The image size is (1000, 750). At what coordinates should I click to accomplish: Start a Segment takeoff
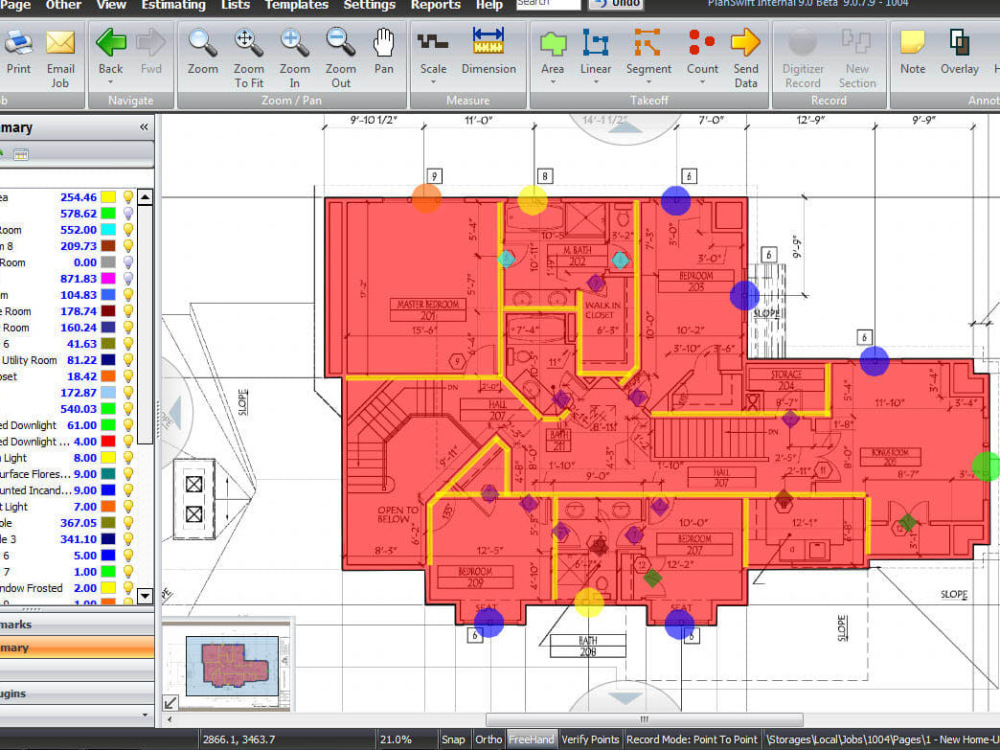pos(647,43)
